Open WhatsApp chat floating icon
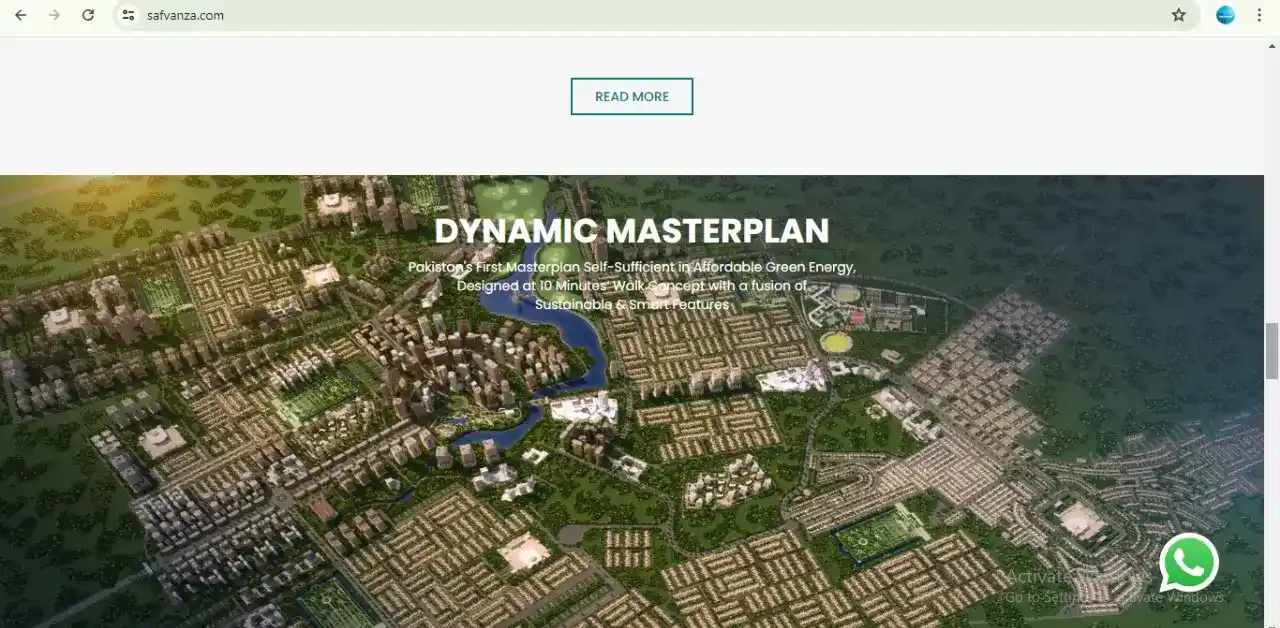Screen dimensions: 1280x628 pyautogui.click(x=1188, y=563)
